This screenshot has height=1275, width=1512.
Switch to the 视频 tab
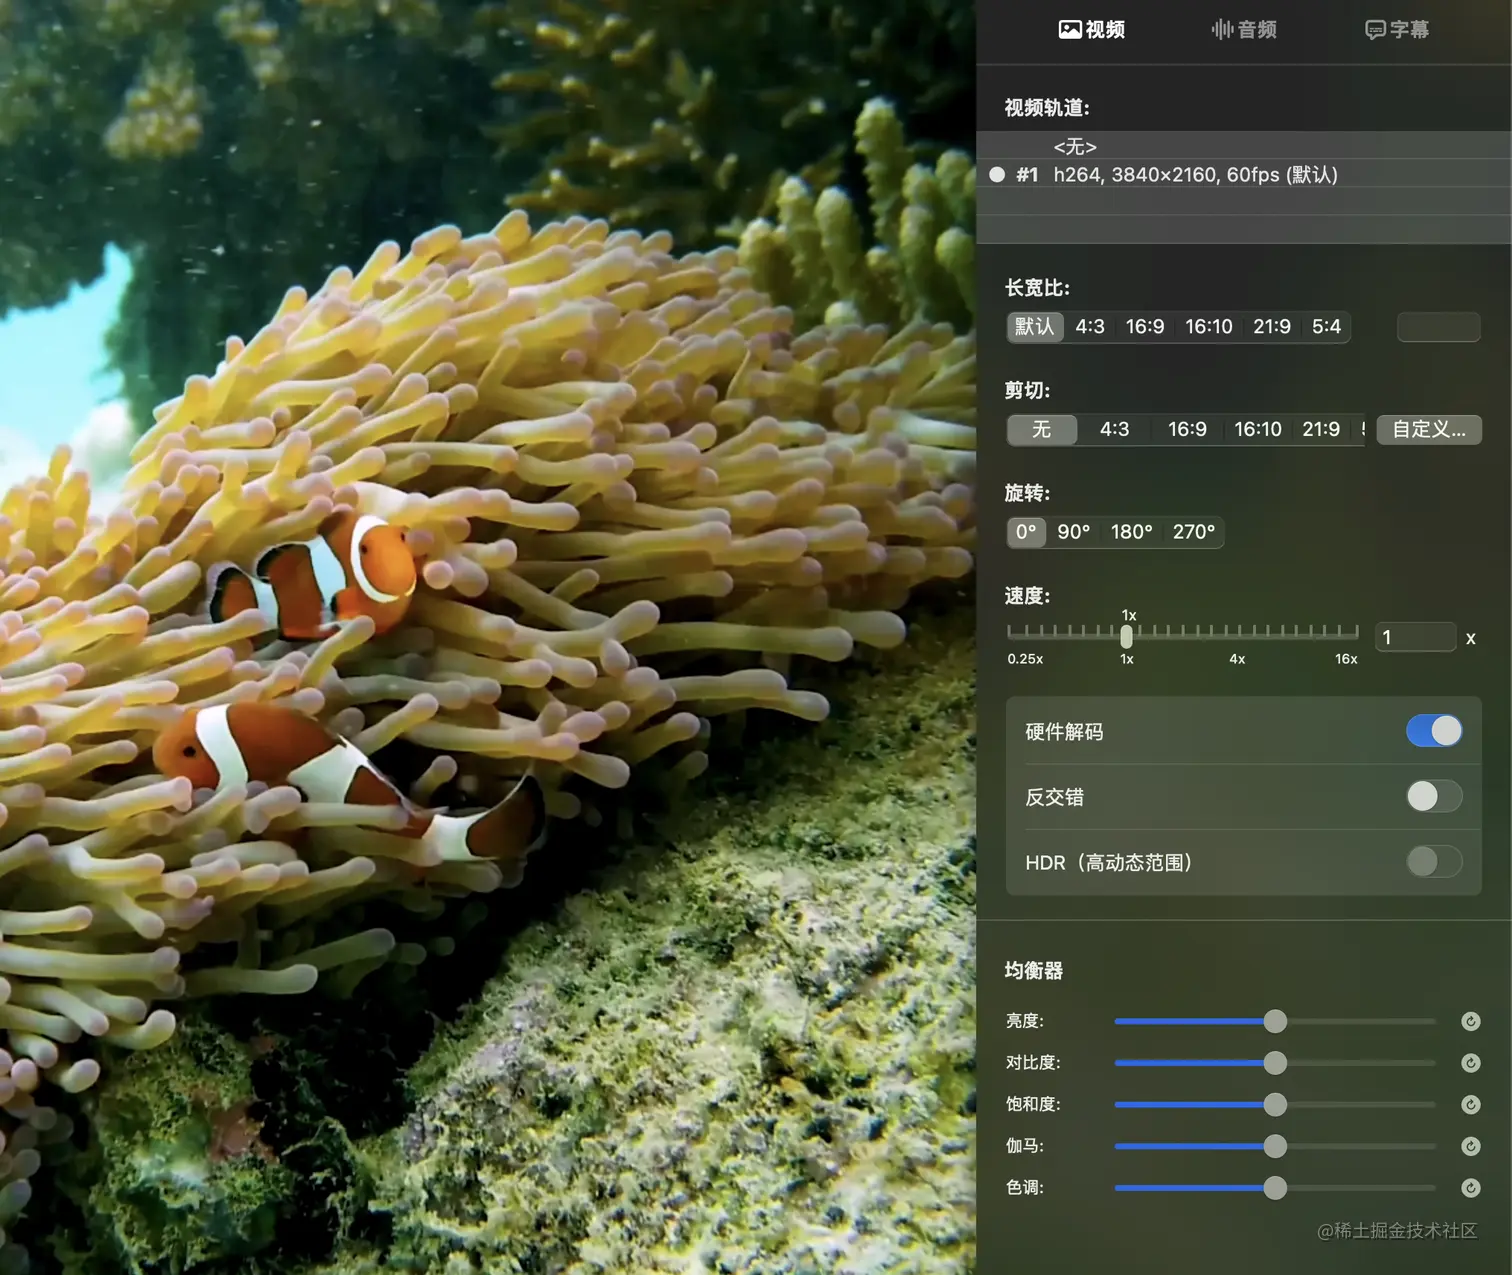pos(1091,30)
